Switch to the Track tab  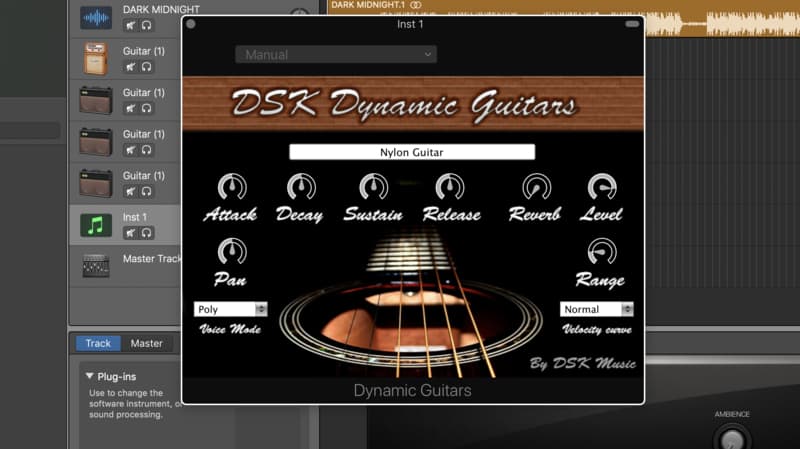[x=98, y=343]
